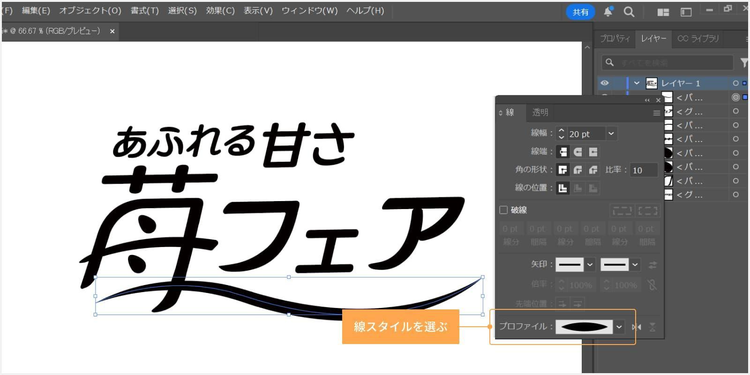Screen dimensions: 750x375
Task: Click the レイヤー 1 thumbnail
Action: [651, 83]
